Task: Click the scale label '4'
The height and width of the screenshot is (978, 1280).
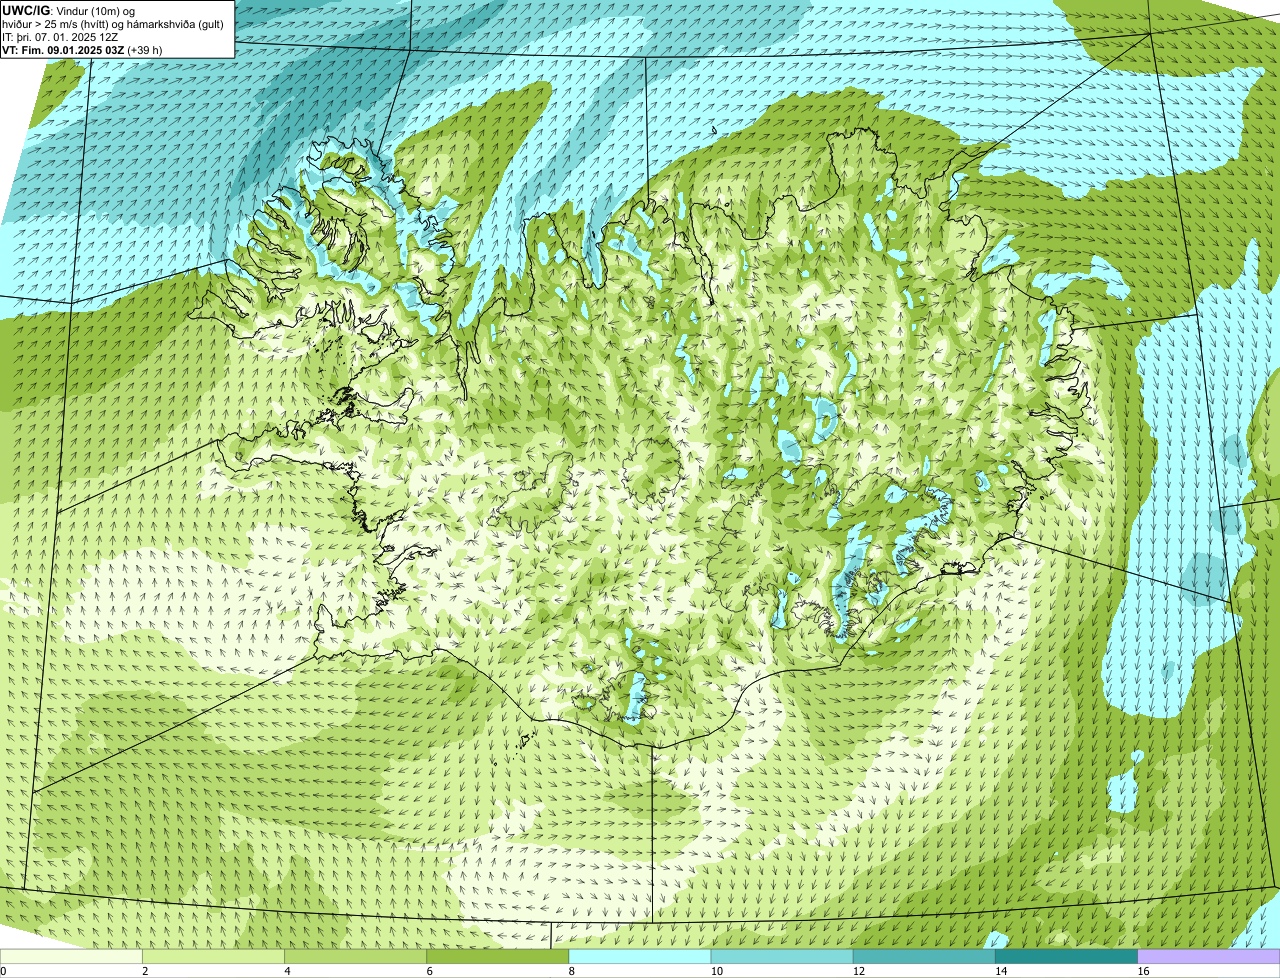Action: 287,971
